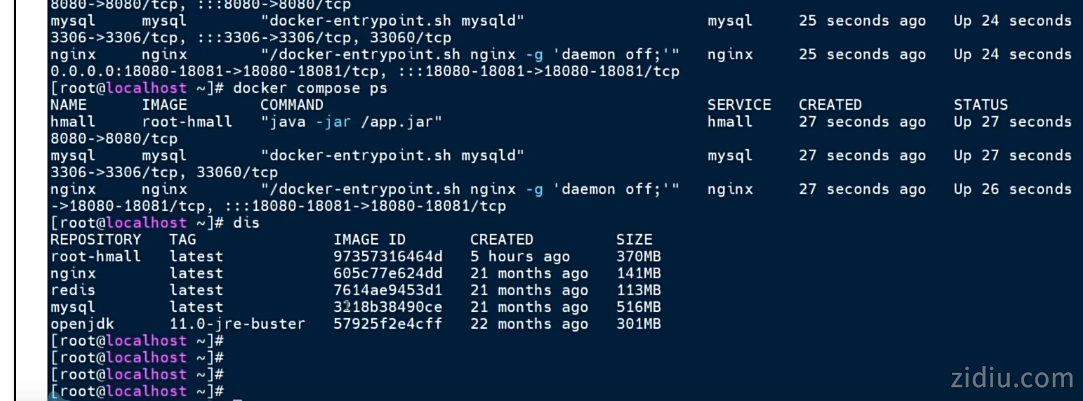This screenshot has width=1083, height=401.
Task: Click the "5 hours ago" created time
Action: click(520, 257)
